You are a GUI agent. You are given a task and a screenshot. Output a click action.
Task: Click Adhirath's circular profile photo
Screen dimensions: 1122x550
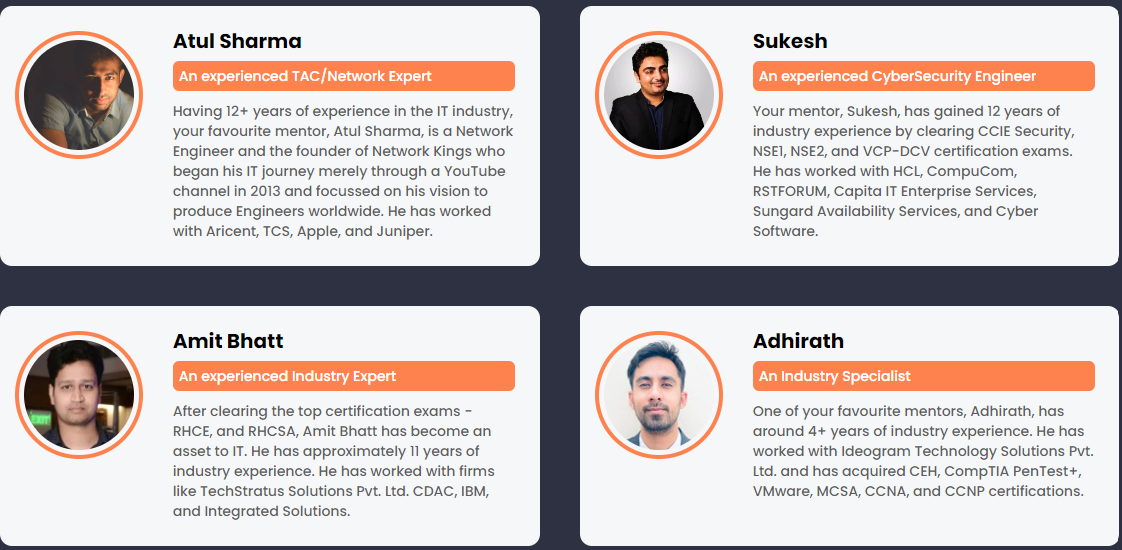pos(658,395)
